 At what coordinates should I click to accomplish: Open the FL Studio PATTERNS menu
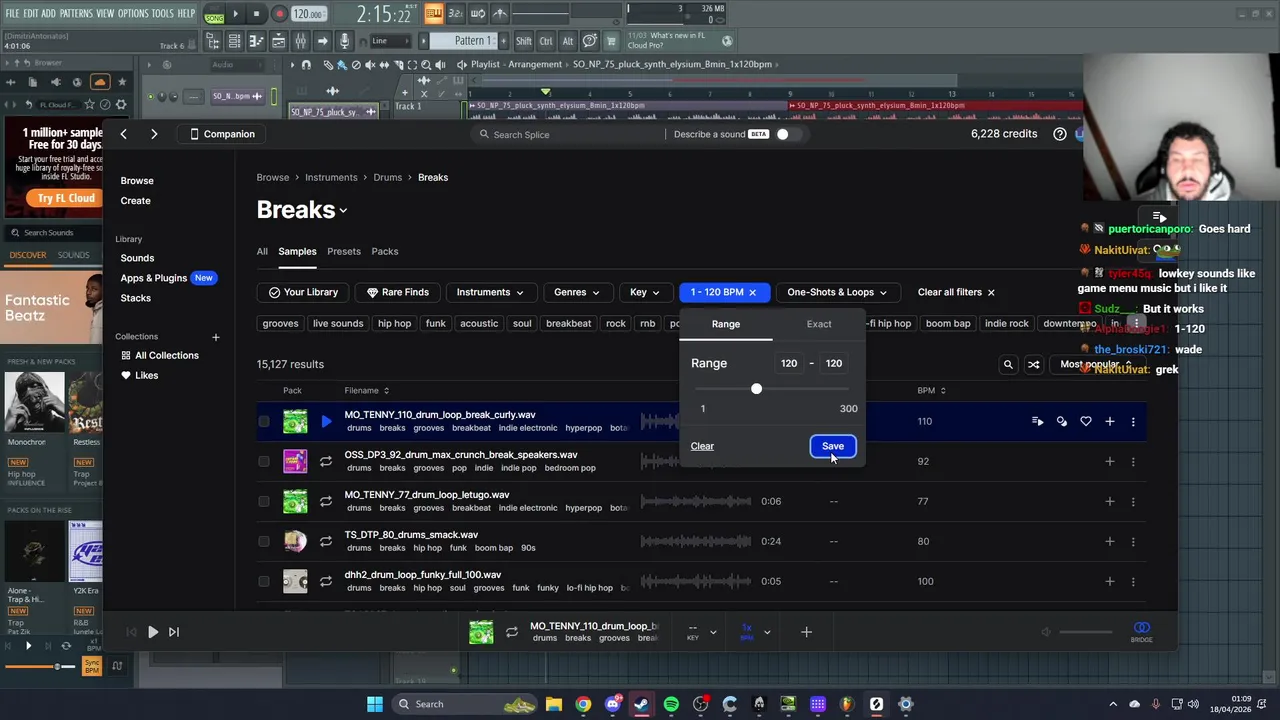click(75, 13)
